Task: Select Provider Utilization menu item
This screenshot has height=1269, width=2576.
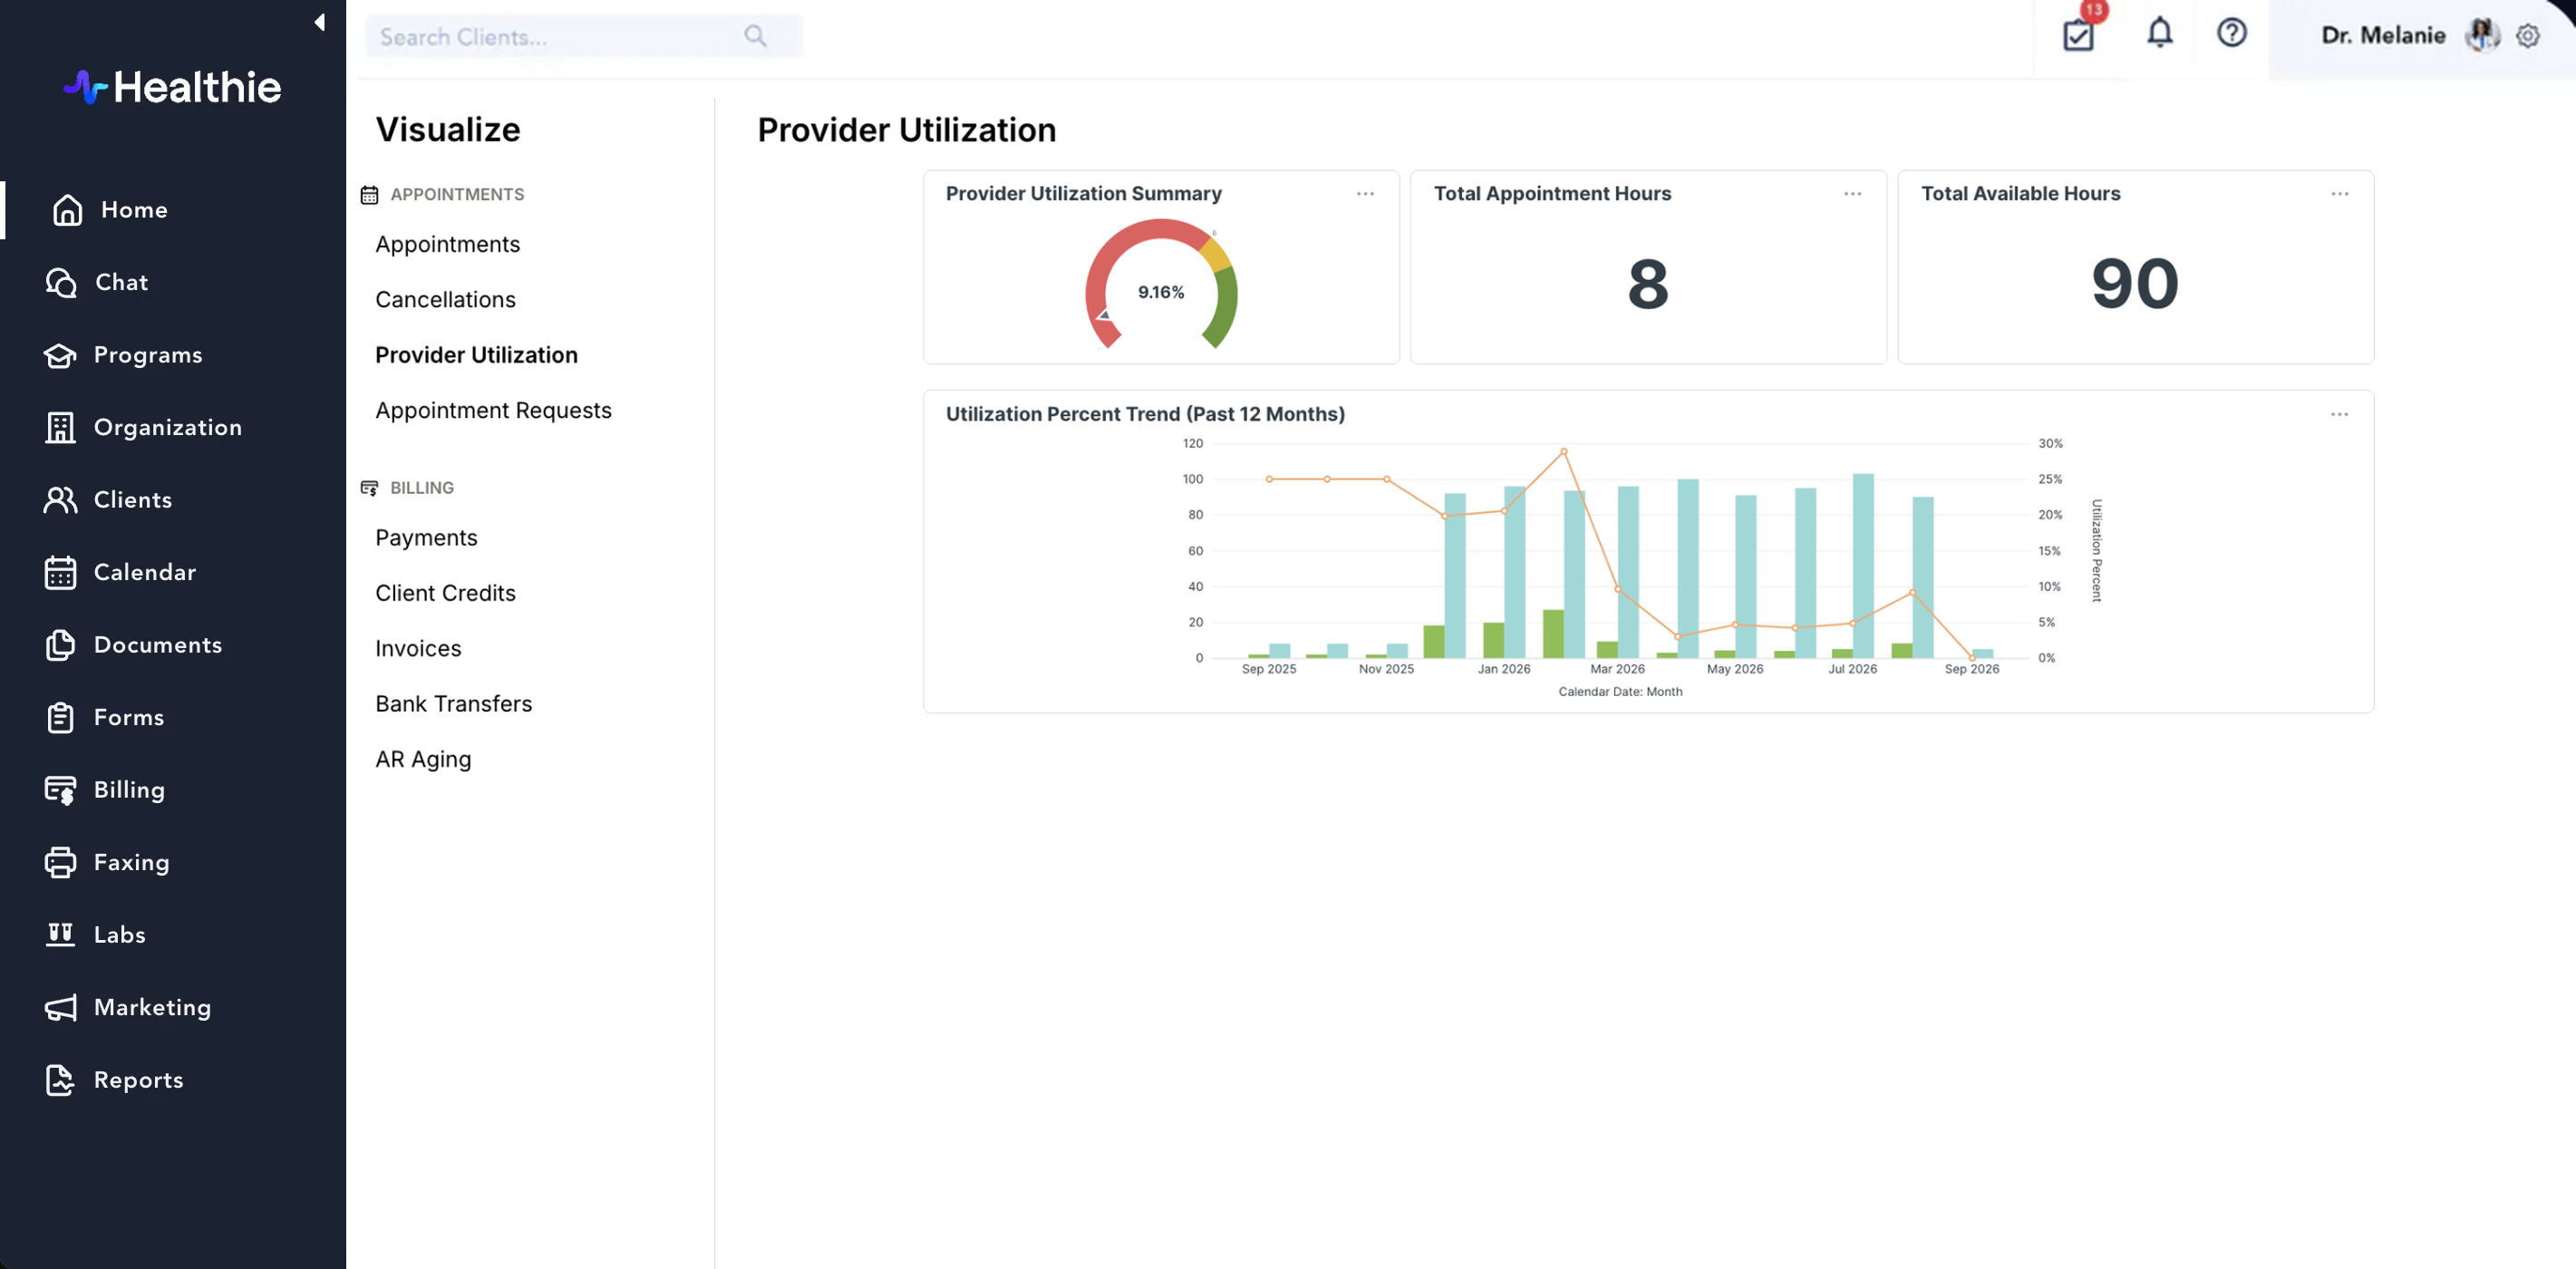Action: [x=476, y=355]
